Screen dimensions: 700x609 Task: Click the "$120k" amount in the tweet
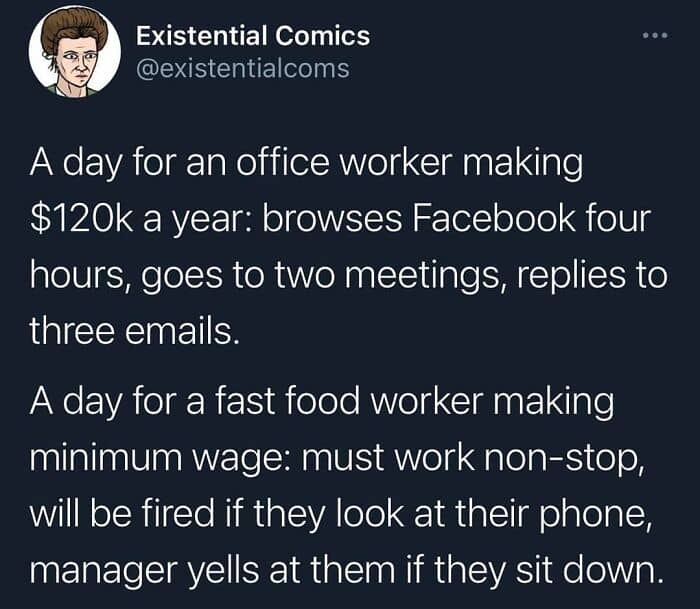(82, 220)
